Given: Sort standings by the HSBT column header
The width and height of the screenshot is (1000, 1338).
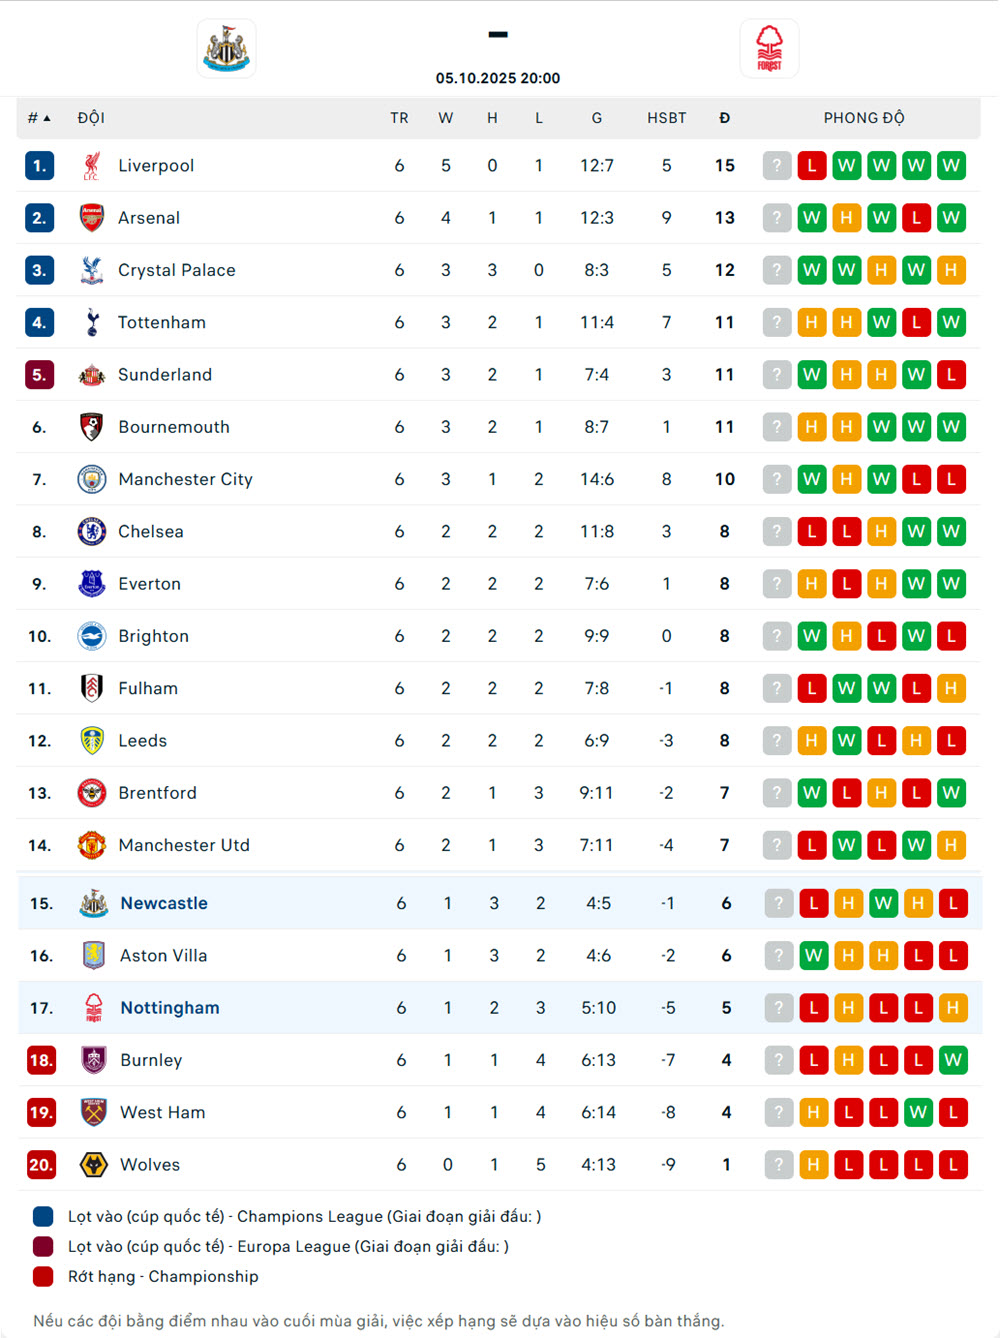Looking at the screenshot, I should [666, 118].
